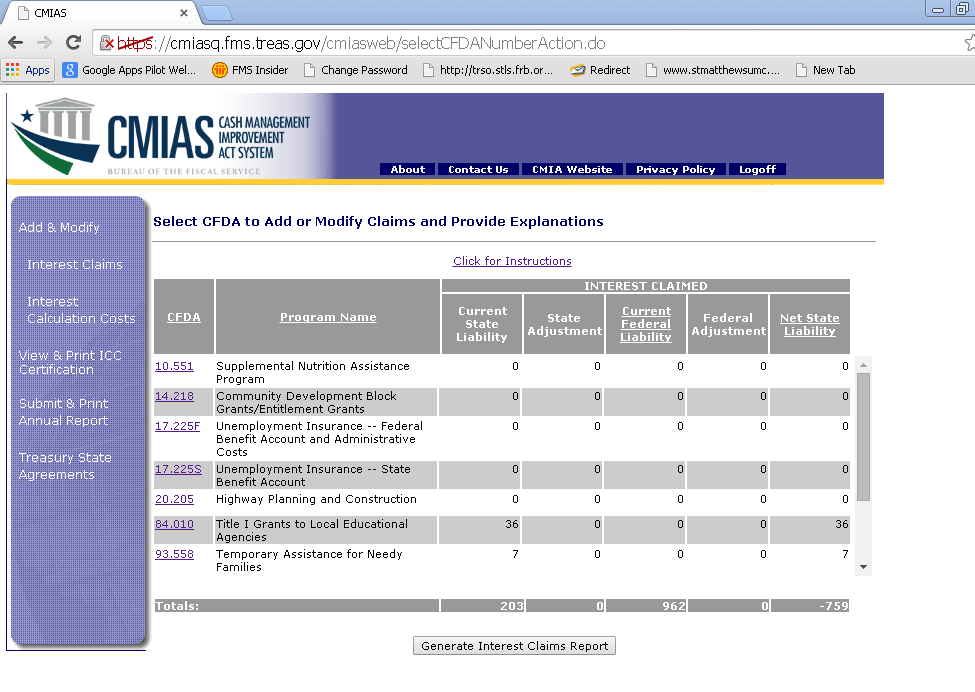Viewport: 975px width, 692px height.
Task: Click the CMIAS logo in the header
Action: point(160,137)
